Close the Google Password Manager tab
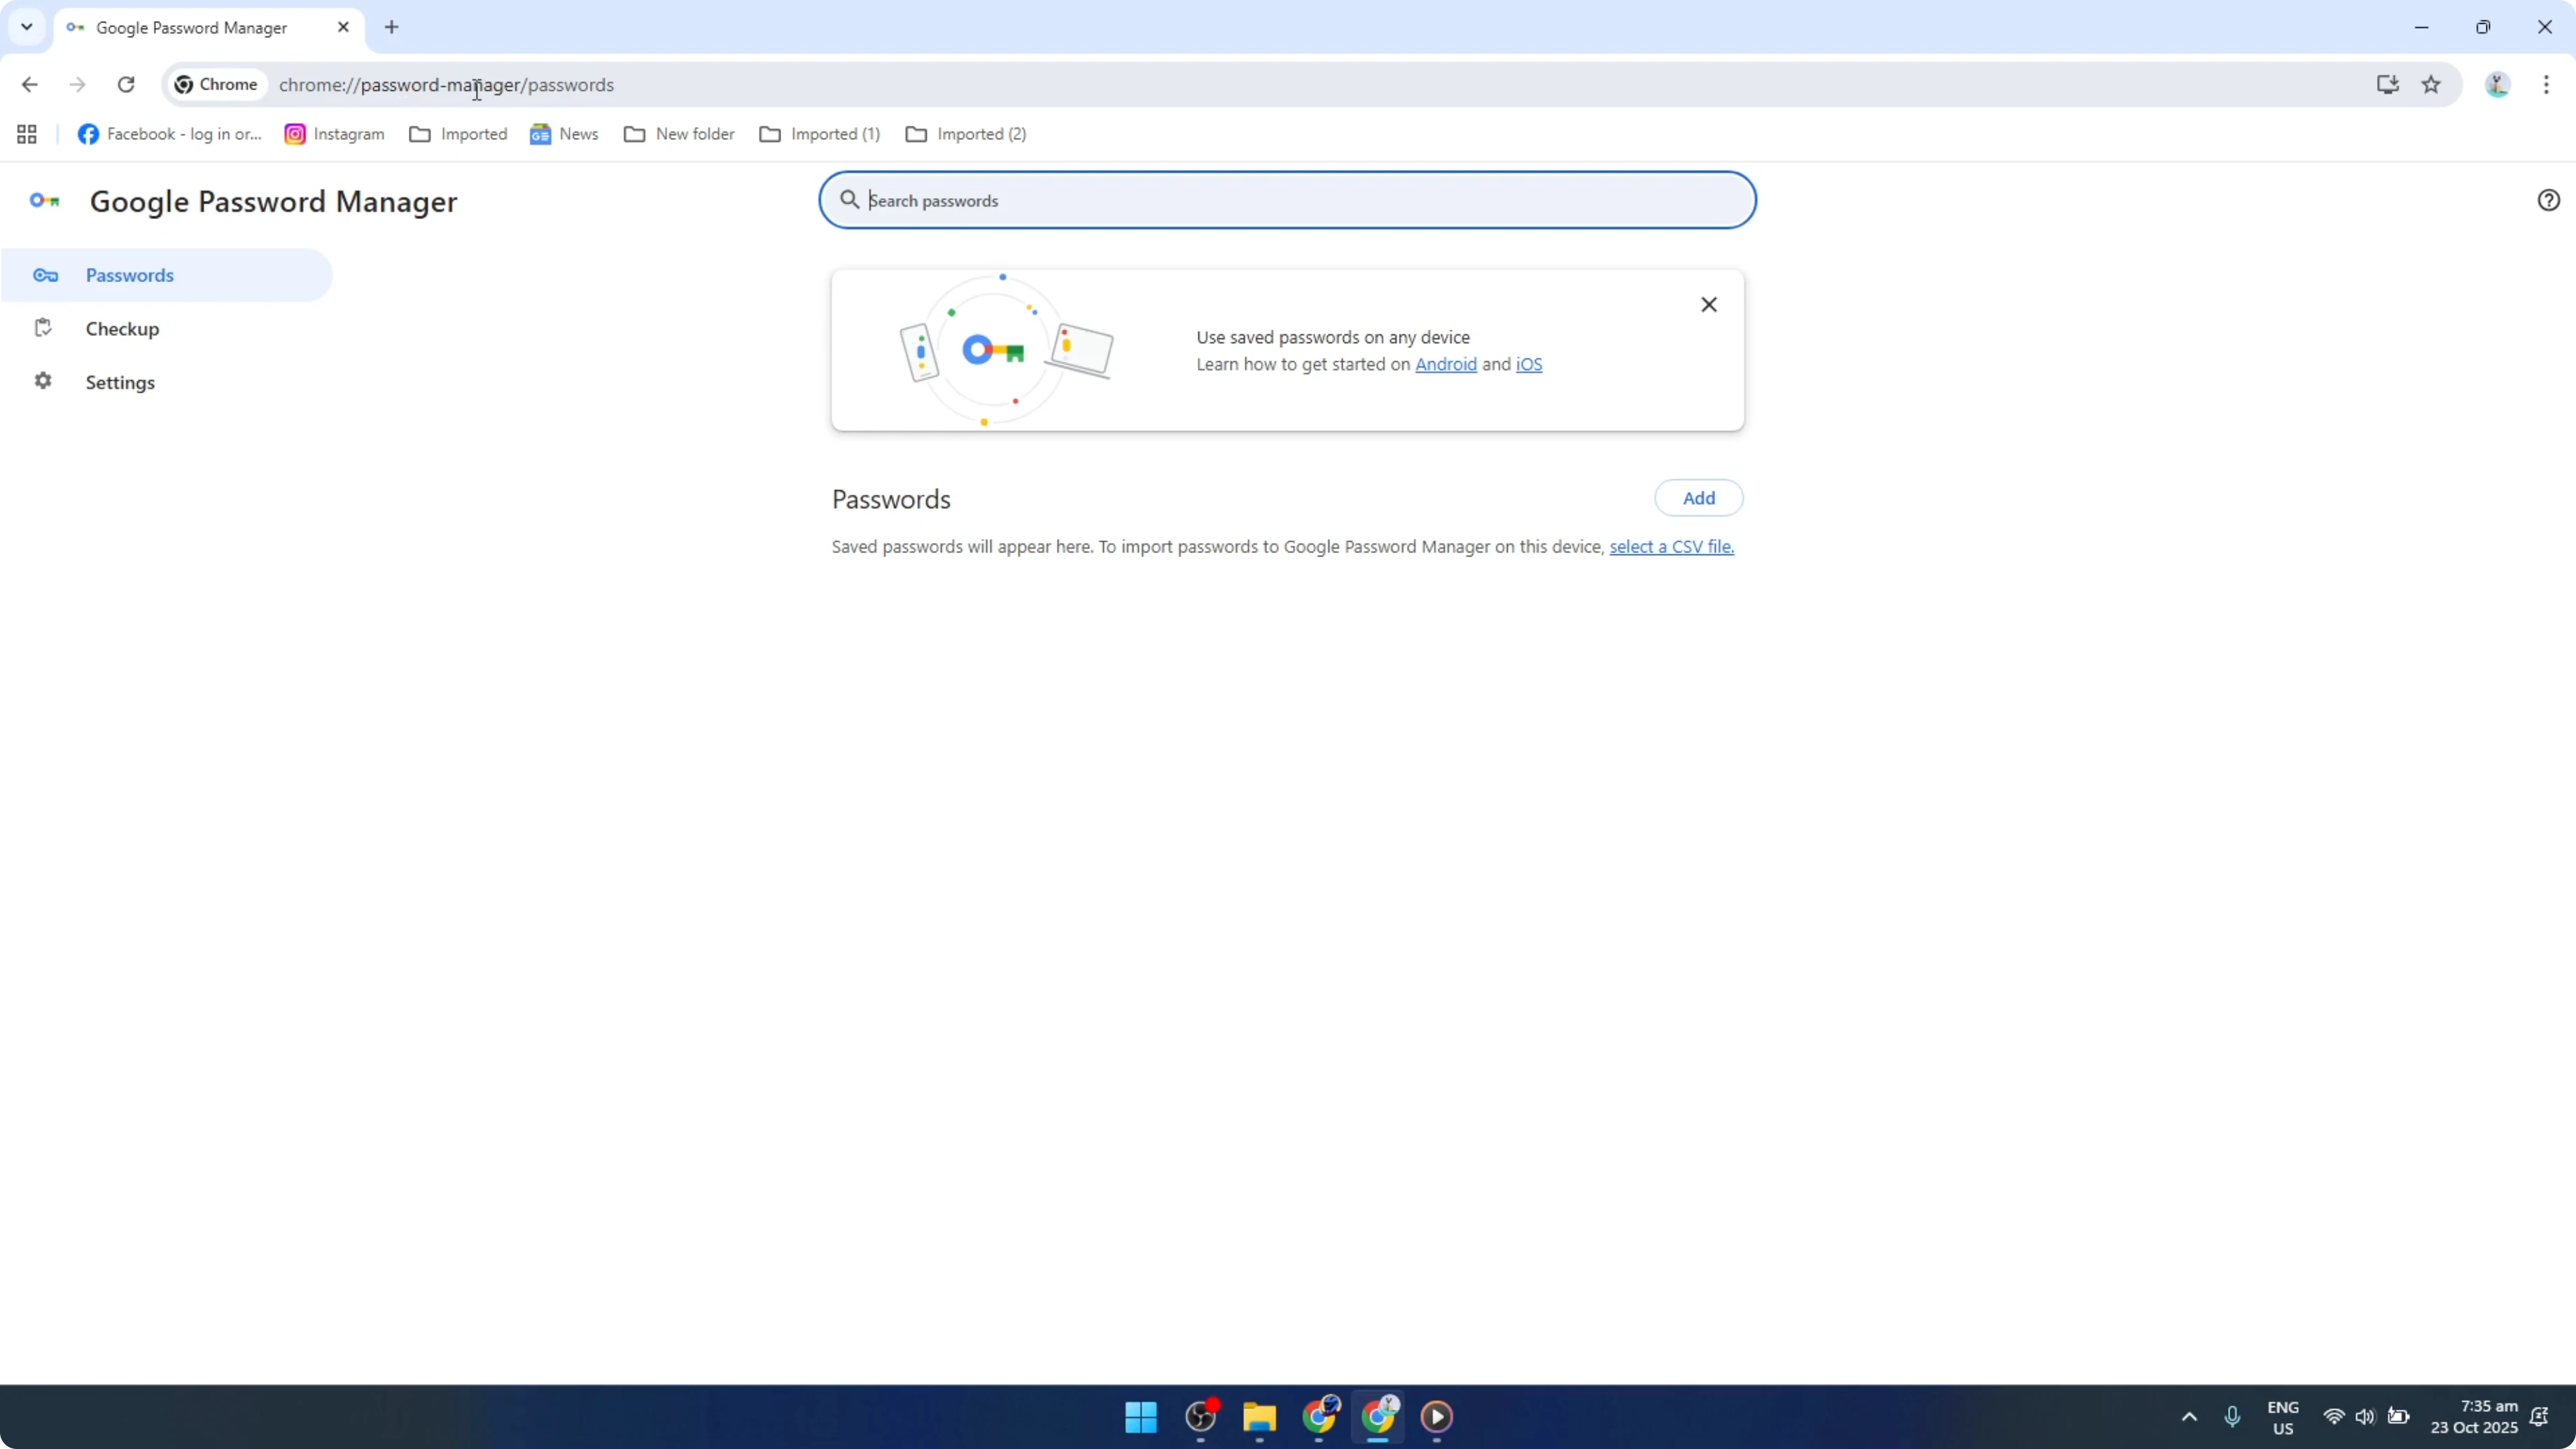This screenshot has width=2576, height=1449. [x=343, y=27]
